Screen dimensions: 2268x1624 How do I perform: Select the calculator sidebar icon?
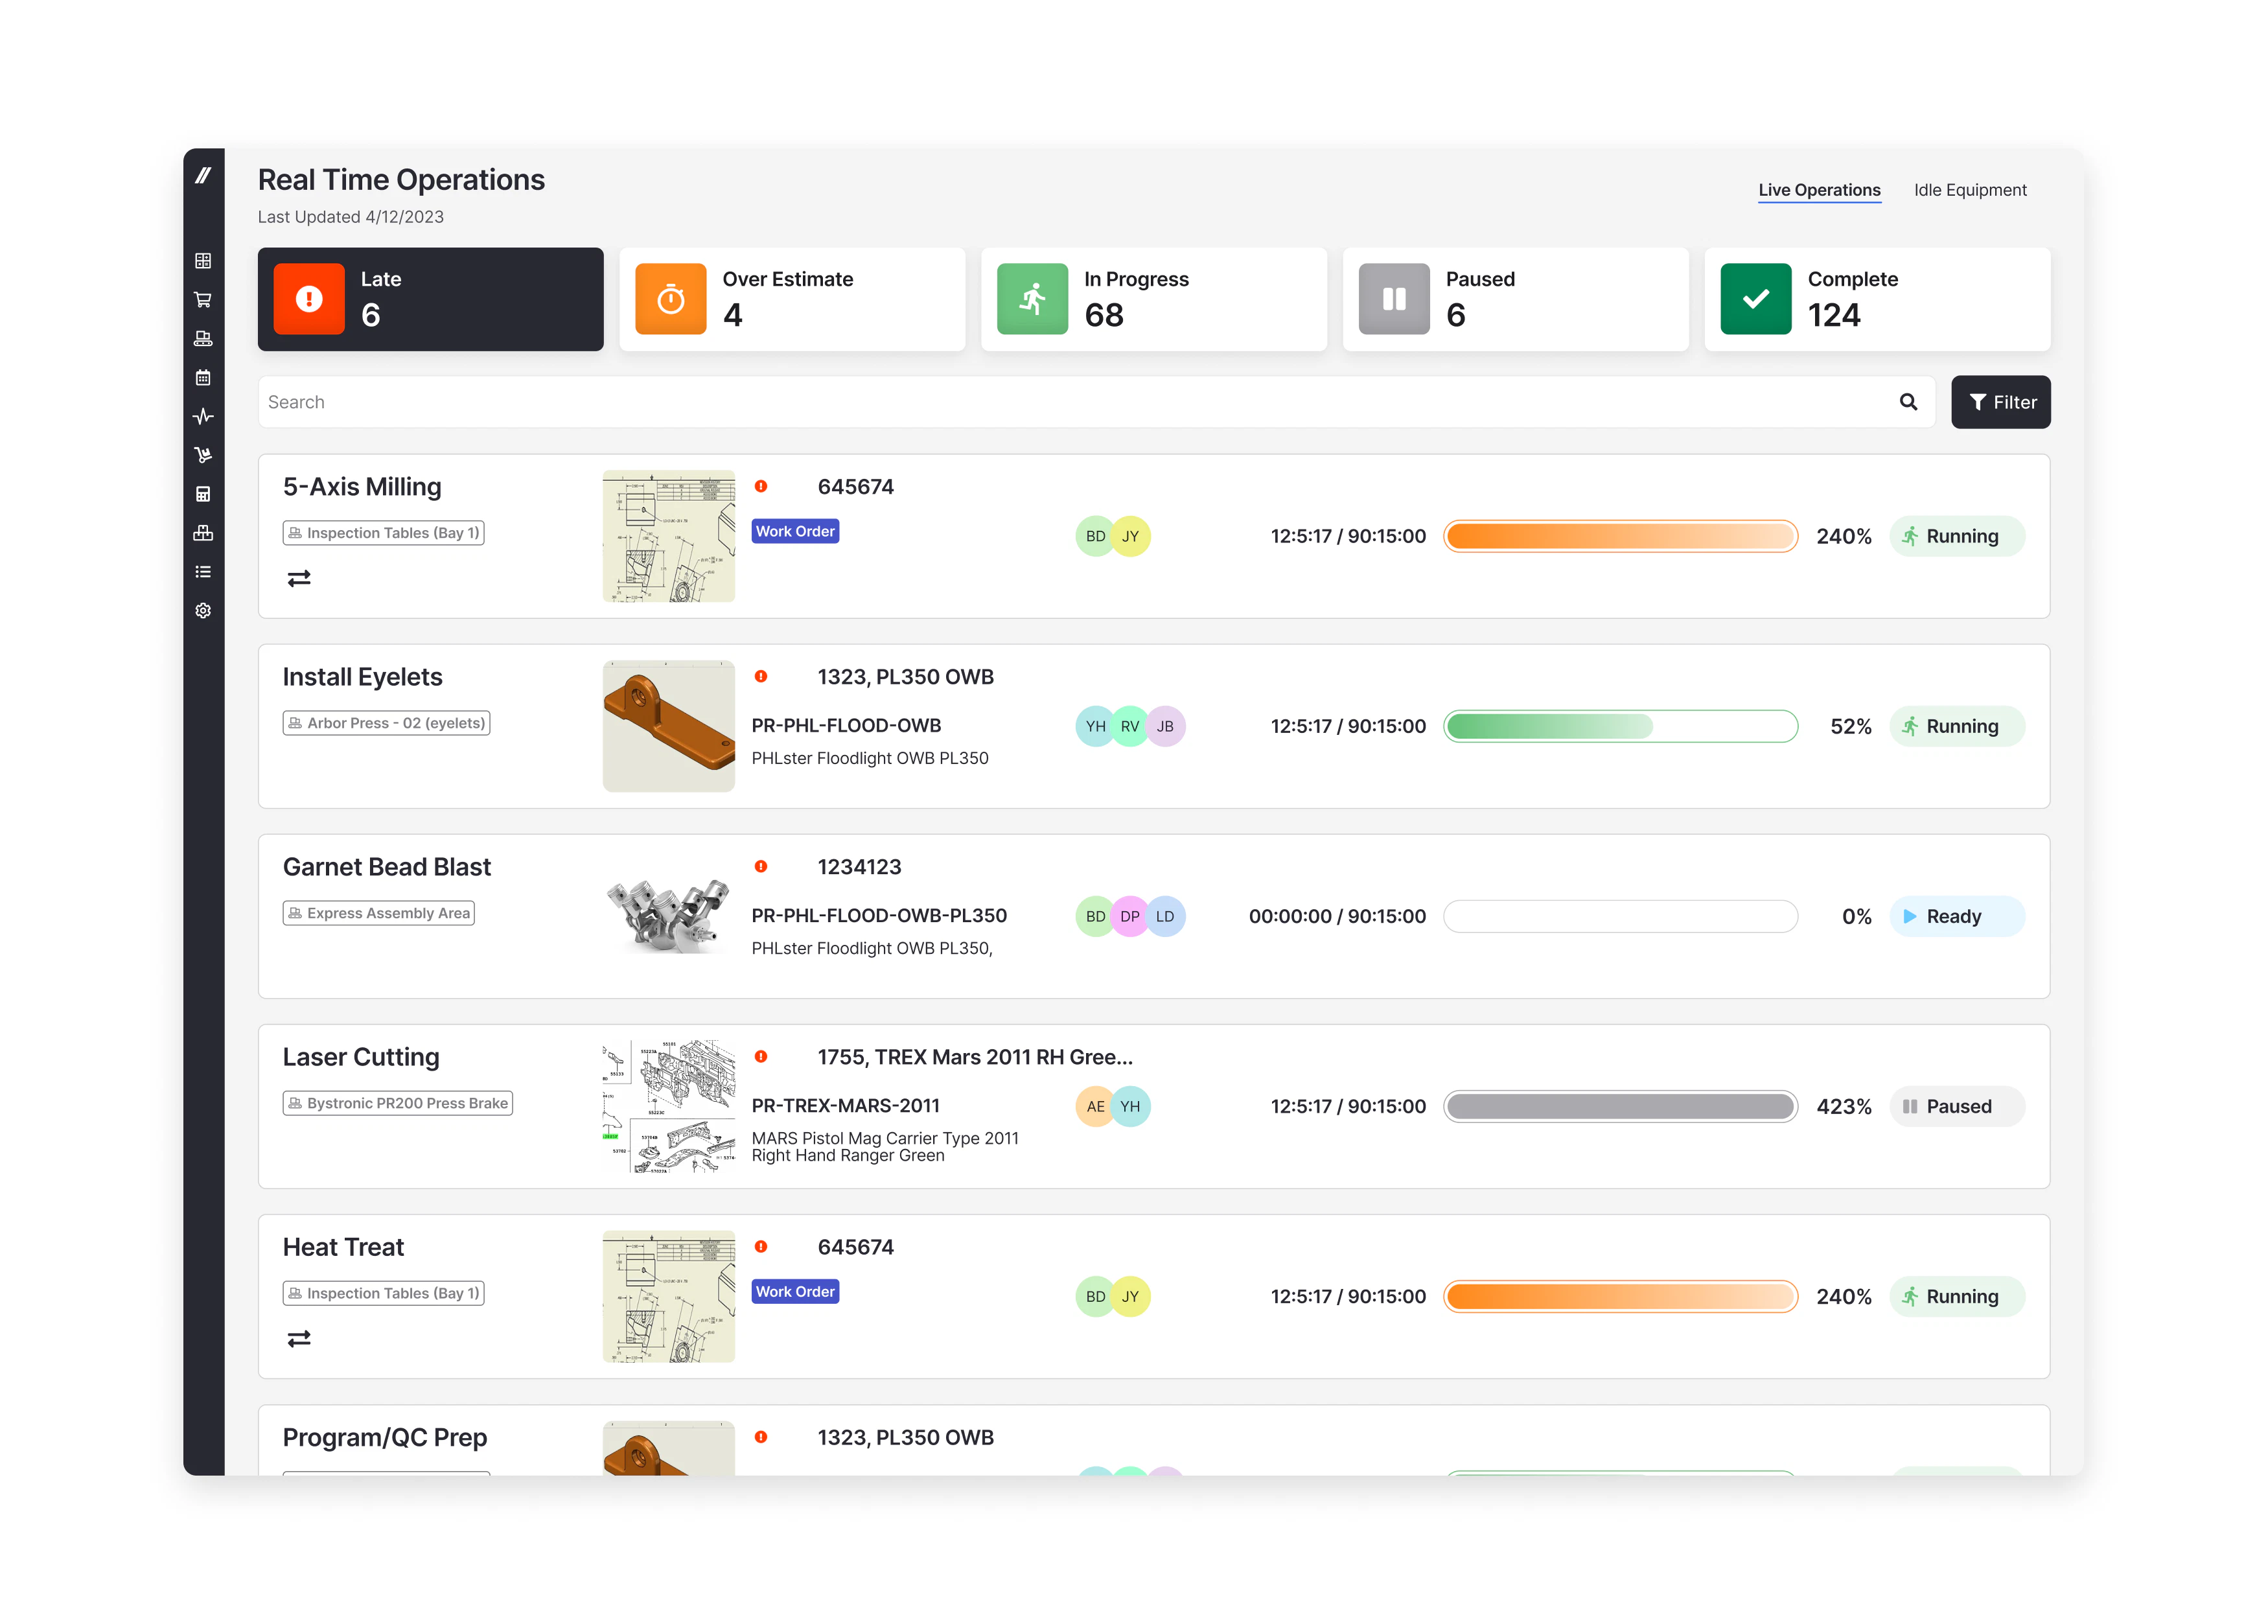tap(204, 493)
